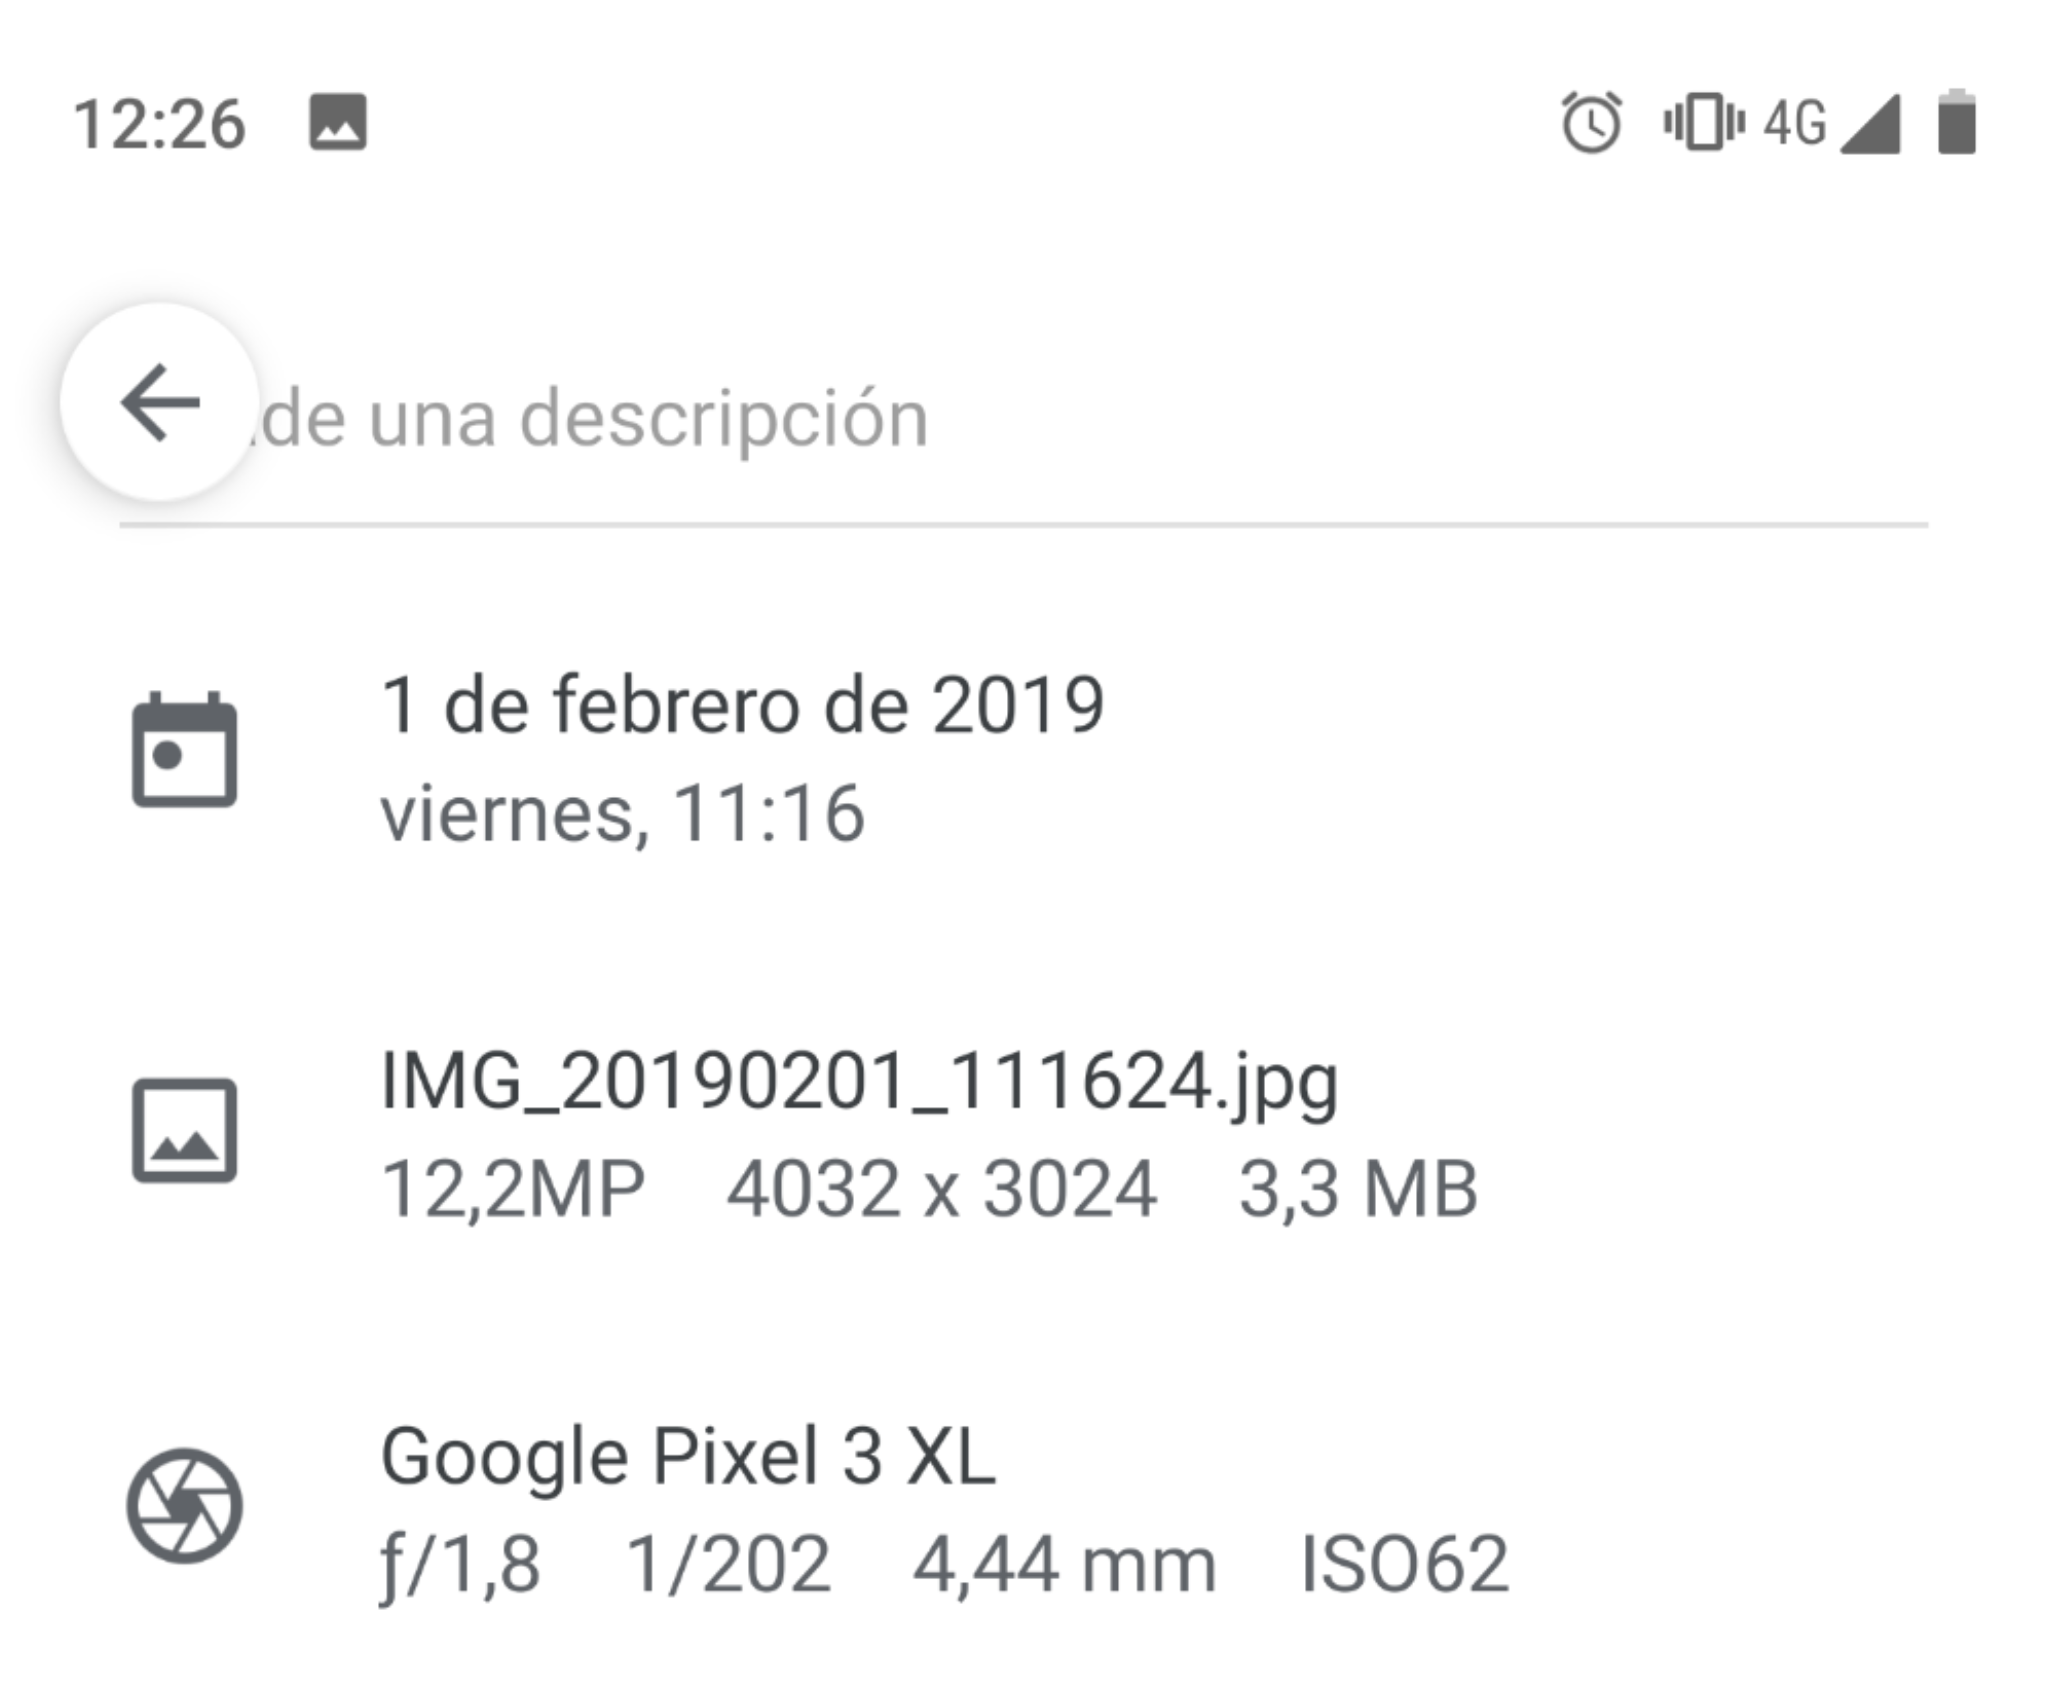Tap the f/1,8 aperture value
The width and height of the screenshot is (2048, 1693).
click(x=461, y=1565)
